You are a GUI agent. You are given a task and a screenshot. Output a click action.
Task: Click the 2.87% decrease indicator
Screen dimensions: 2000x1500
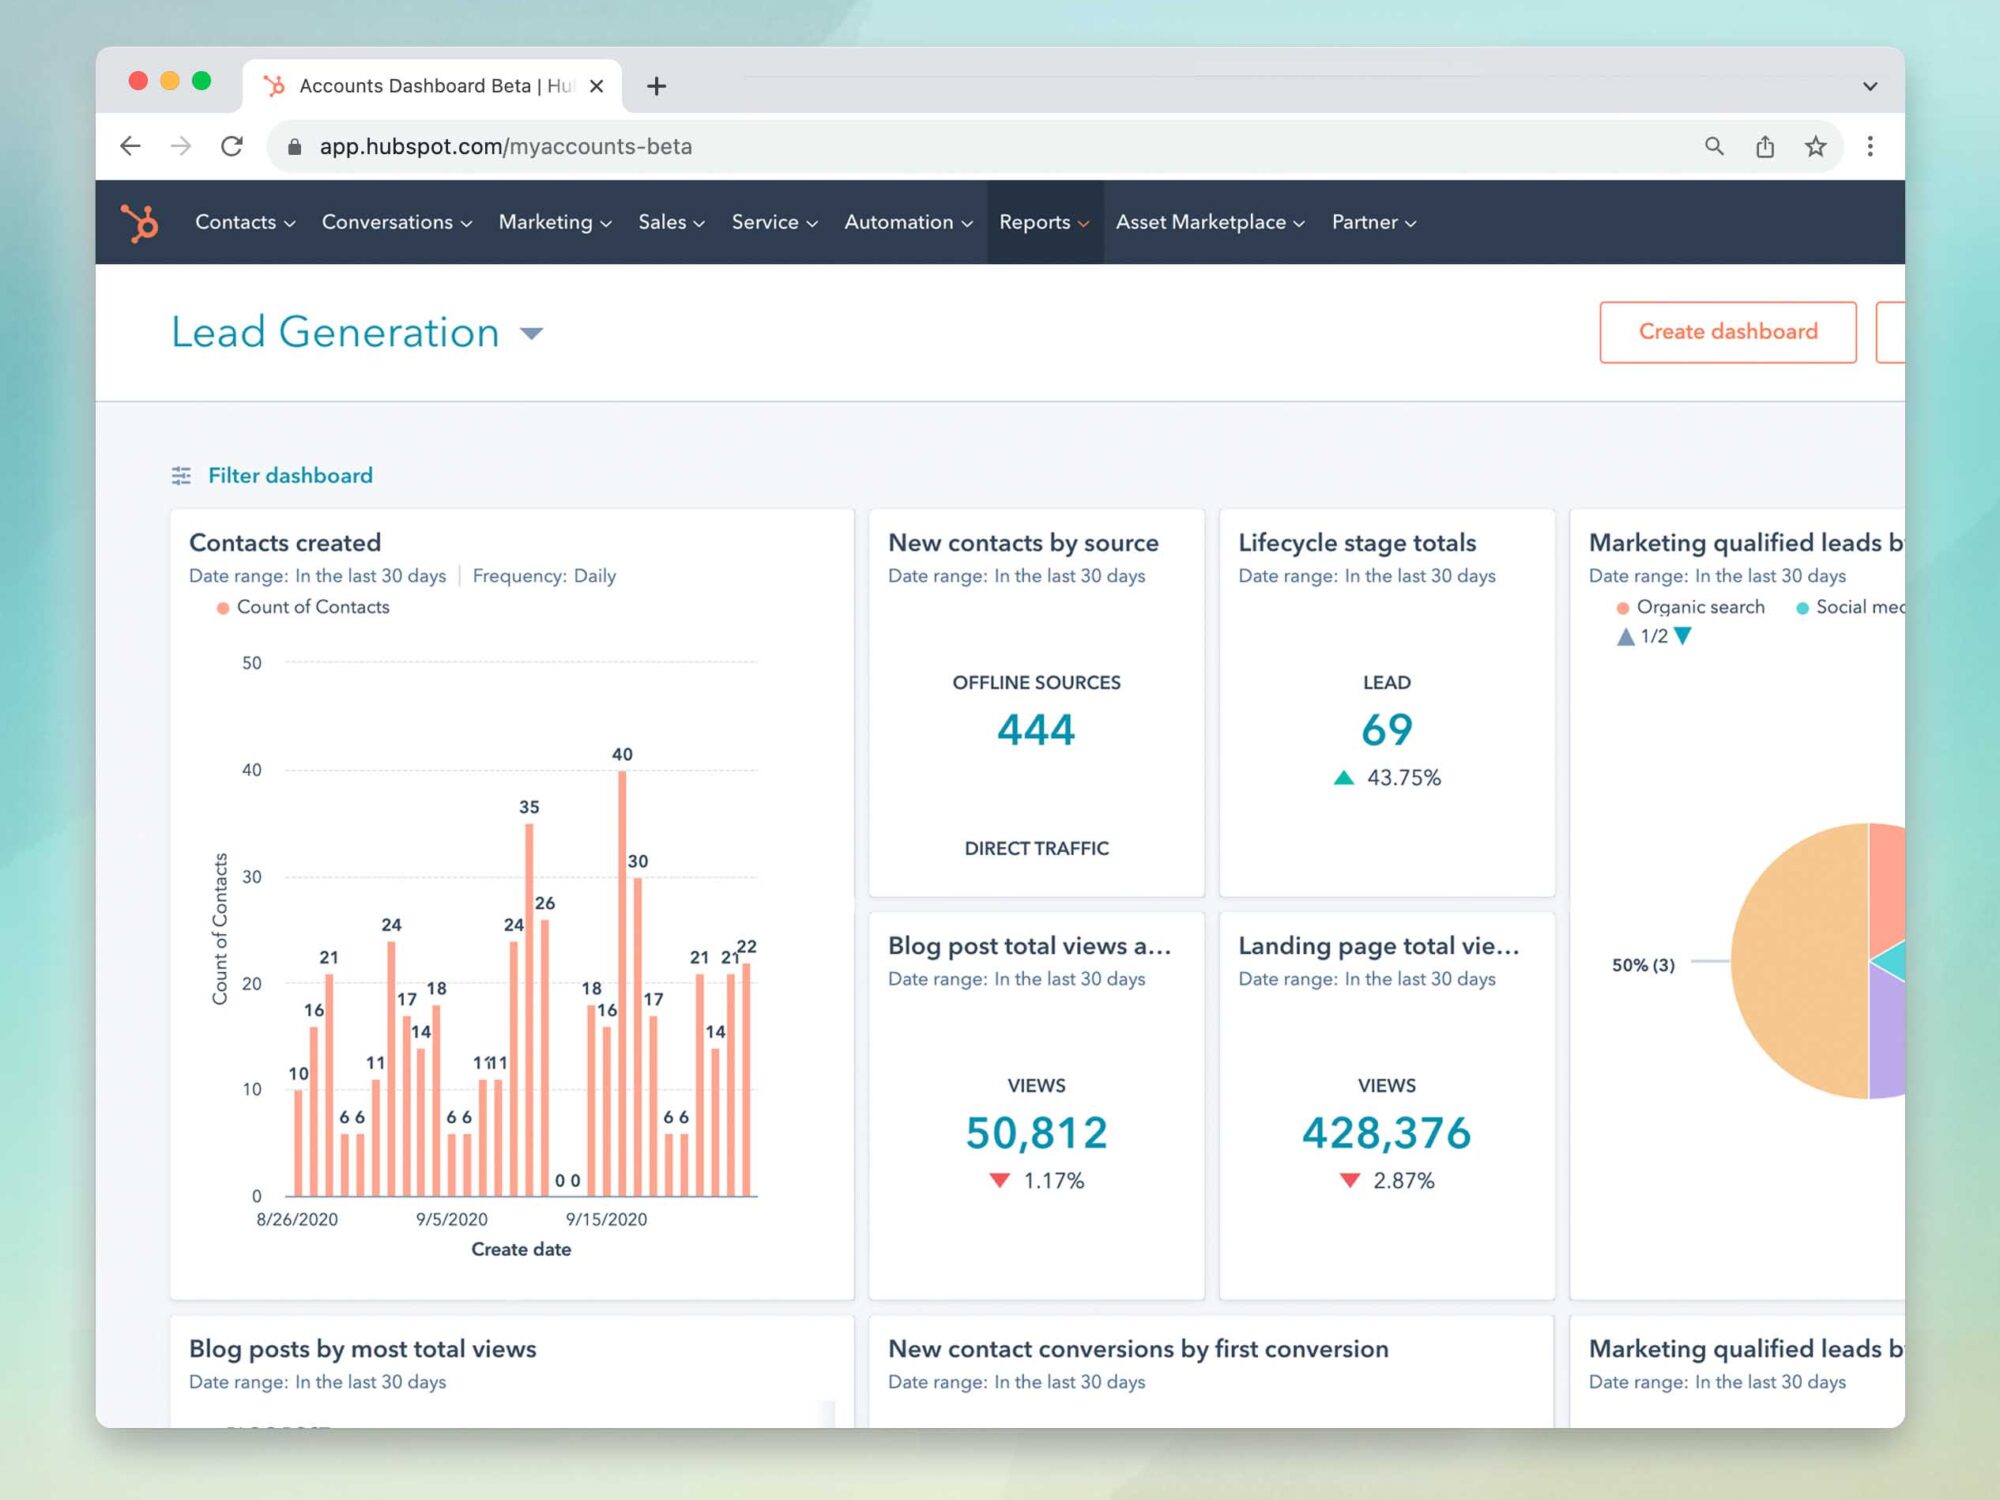point(1387,1181)
